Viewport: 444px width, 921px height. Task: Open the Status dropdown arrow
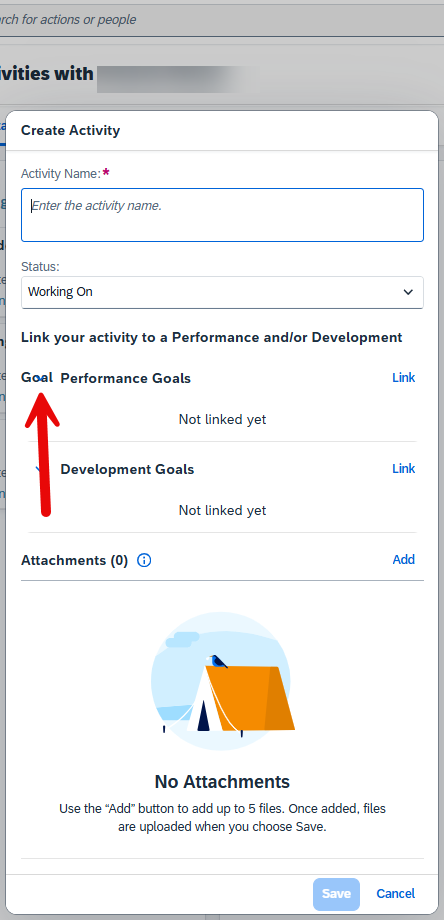[408, 292]
